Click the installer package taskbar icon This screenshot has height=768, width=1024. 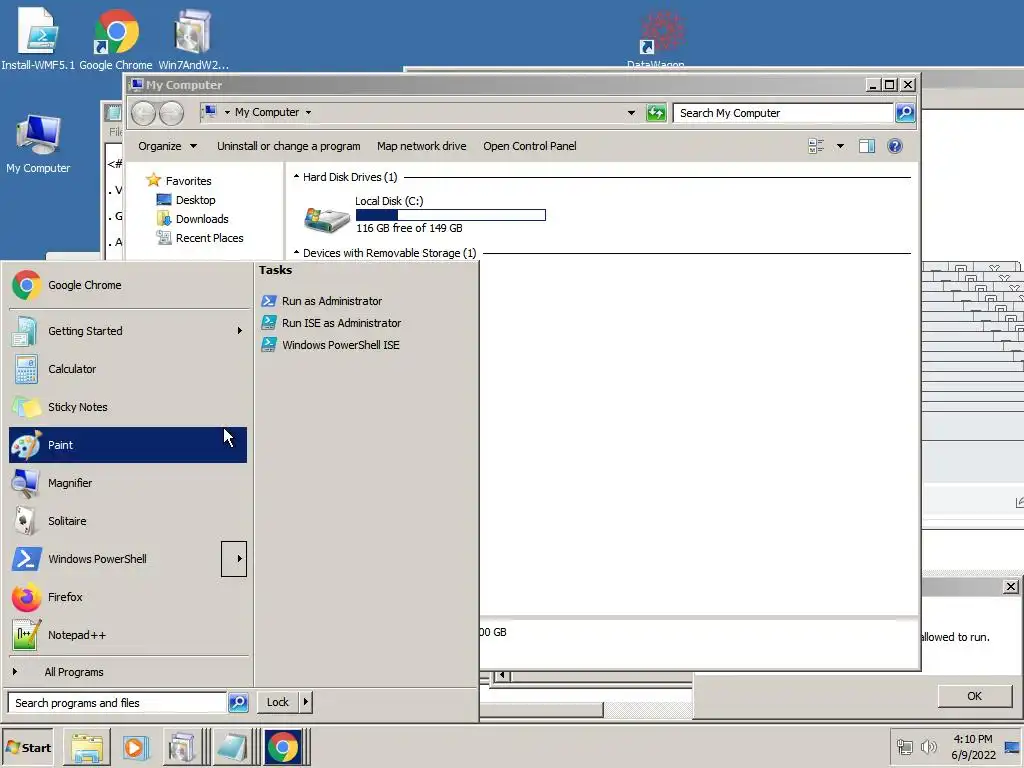[182, 748]
